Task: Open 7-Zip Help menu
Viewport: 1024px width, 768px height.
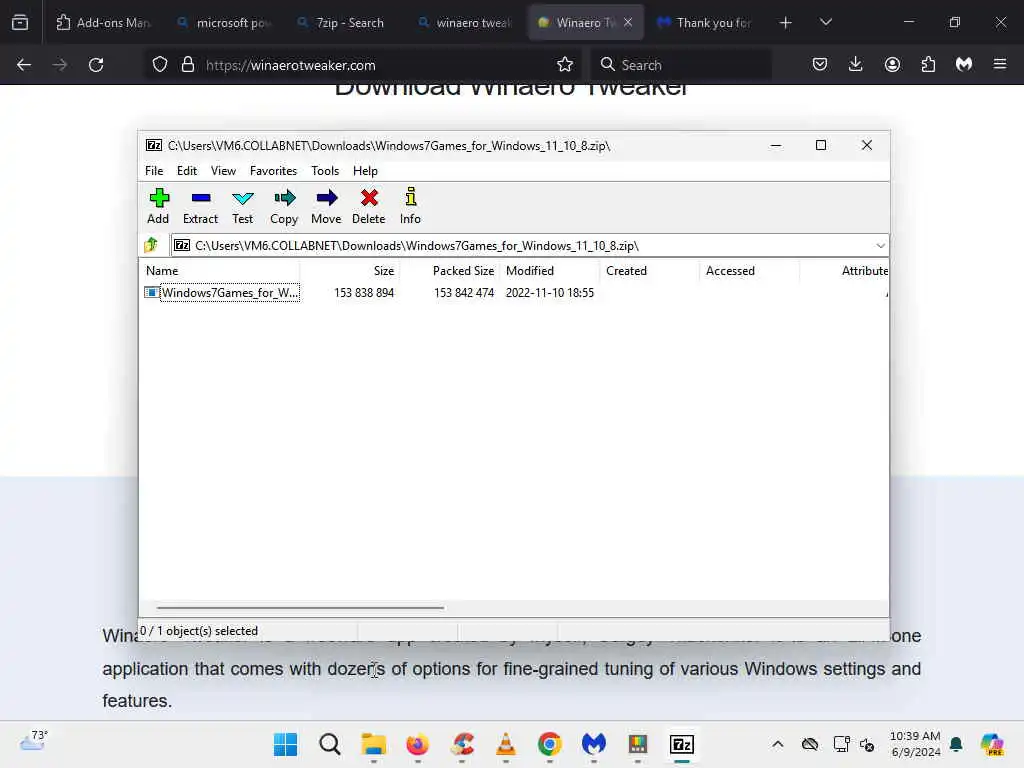Action: pos(365,170)
